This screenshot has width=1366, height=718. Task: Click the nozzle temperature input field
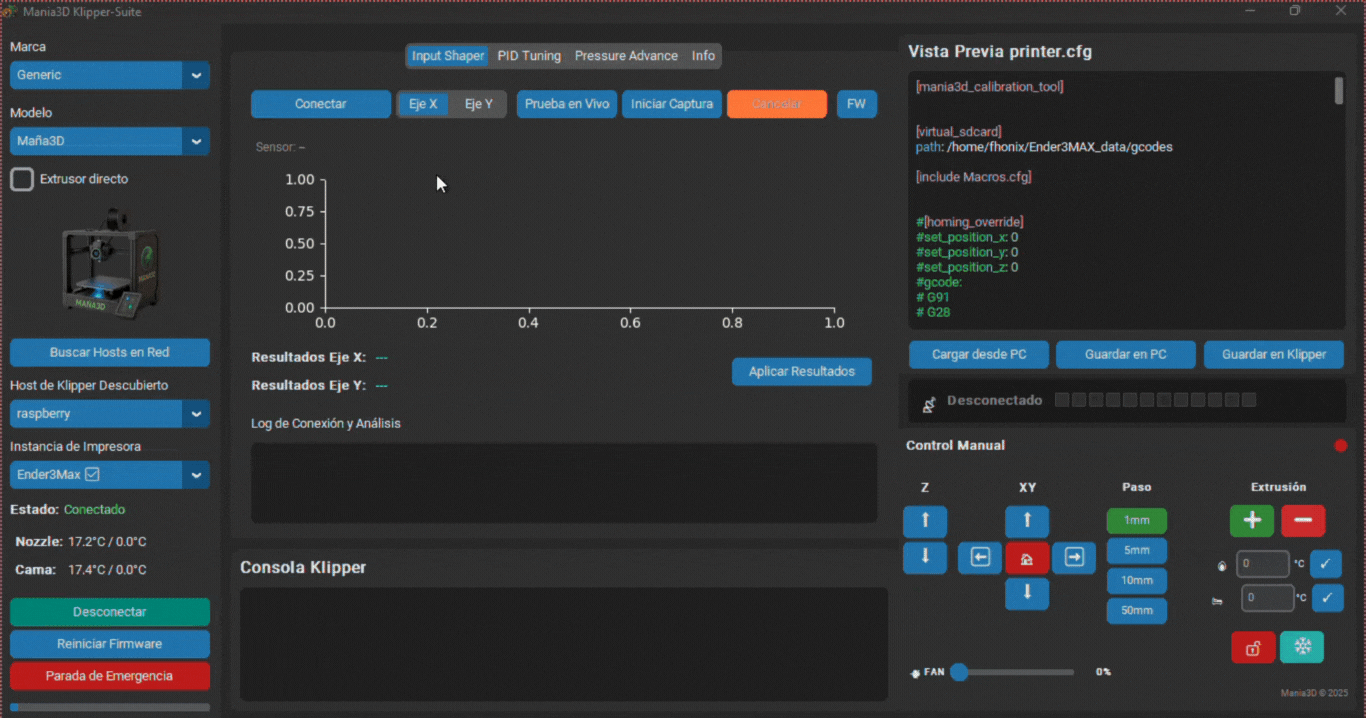coord(1263,564)
